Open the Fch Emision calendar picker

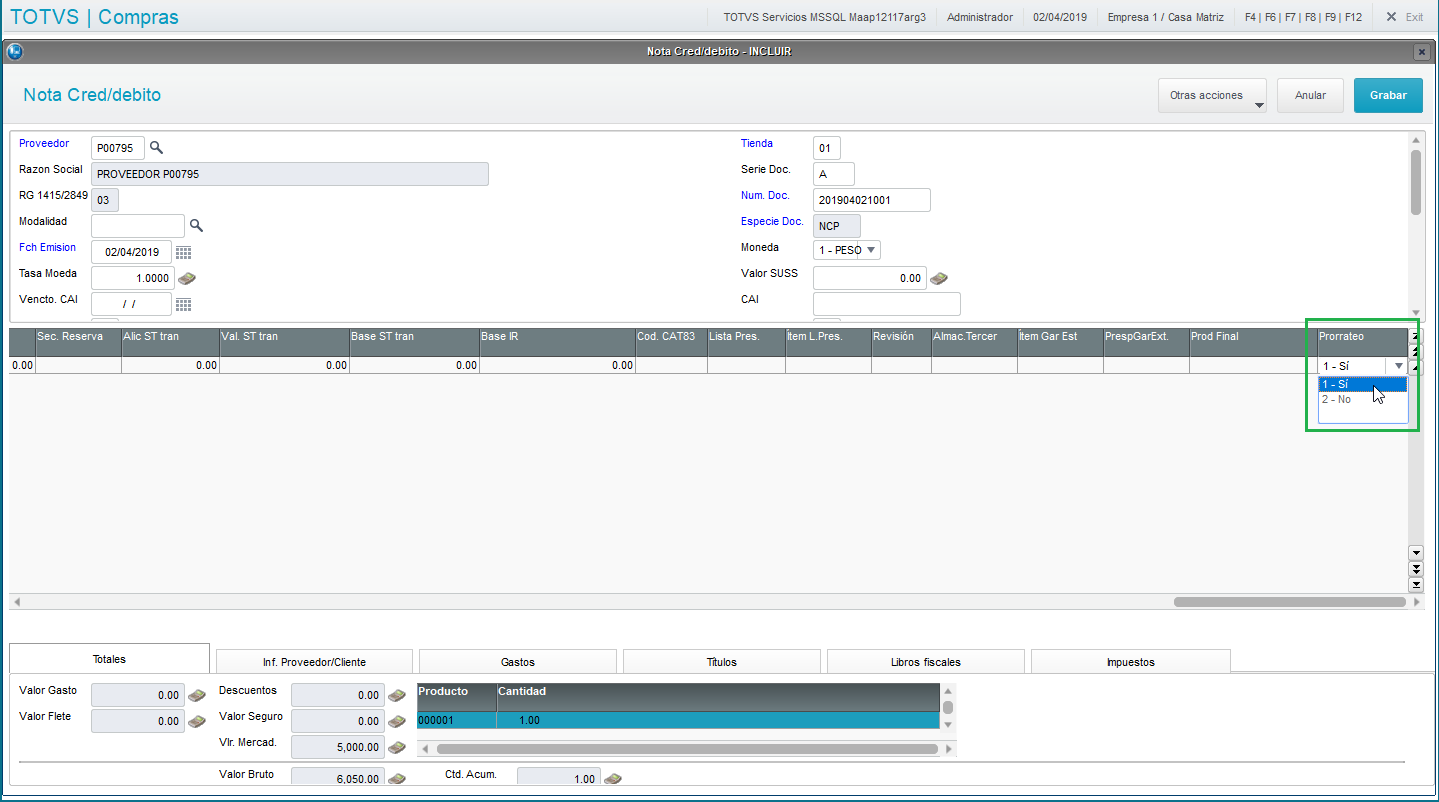point(183,252)
